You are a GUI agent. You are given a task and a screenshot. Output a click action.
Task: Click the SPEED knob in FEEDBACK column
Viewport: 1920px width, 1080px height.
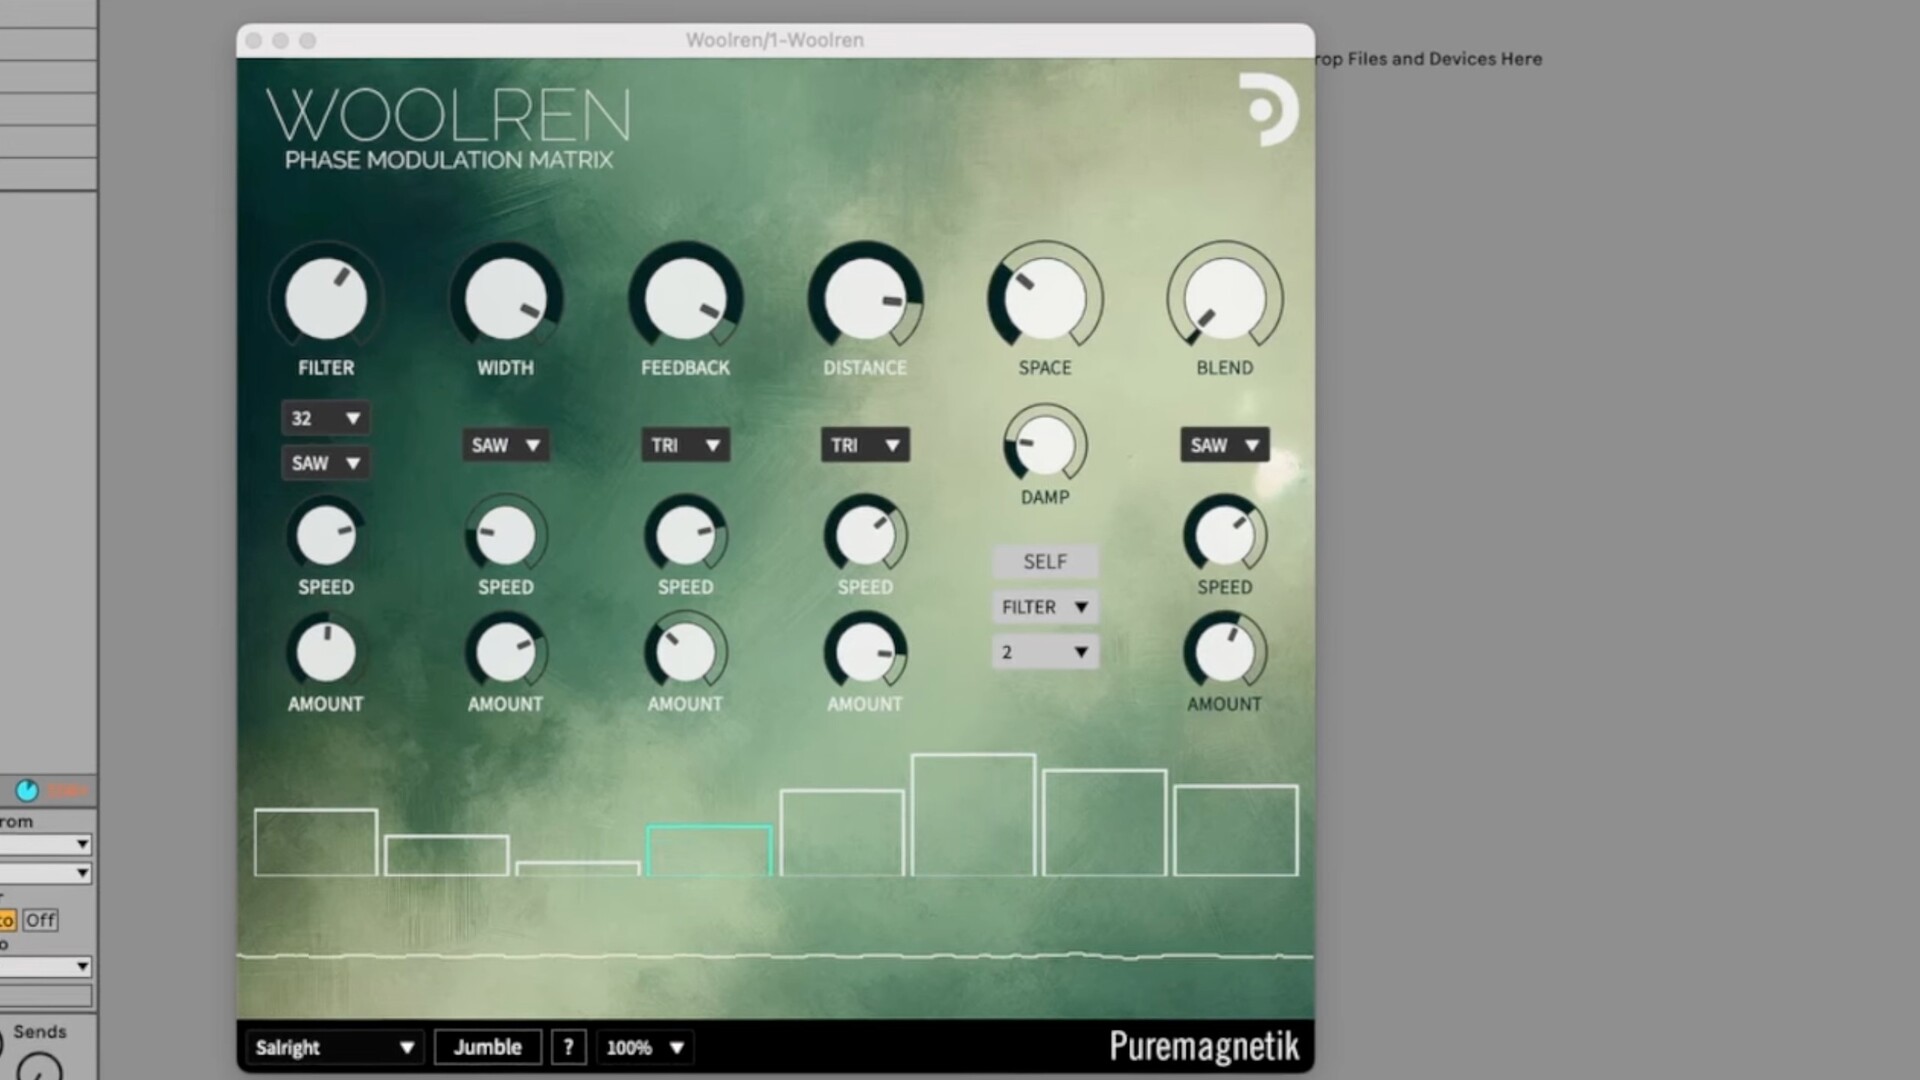coord(686,535)
